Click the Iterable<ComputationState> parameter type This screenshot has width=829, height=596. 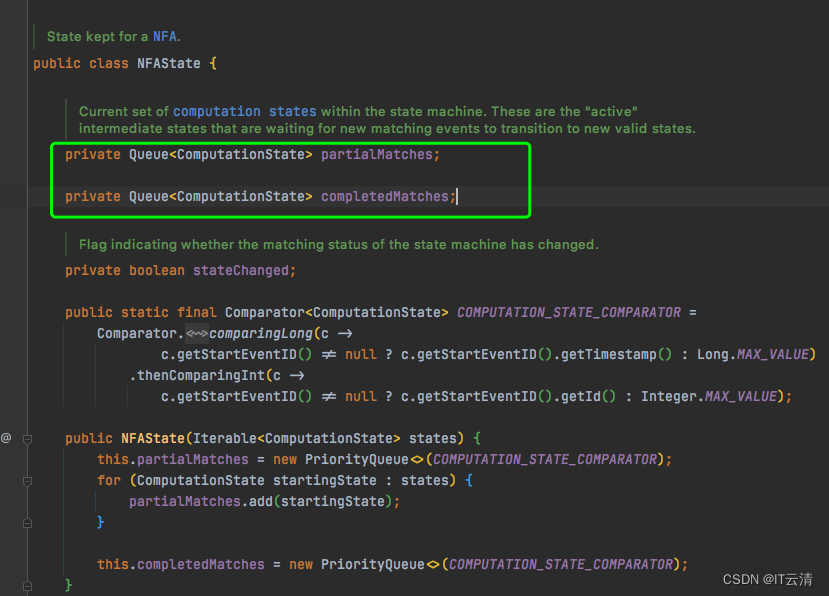pyautogui.click(x=297, y=438)
